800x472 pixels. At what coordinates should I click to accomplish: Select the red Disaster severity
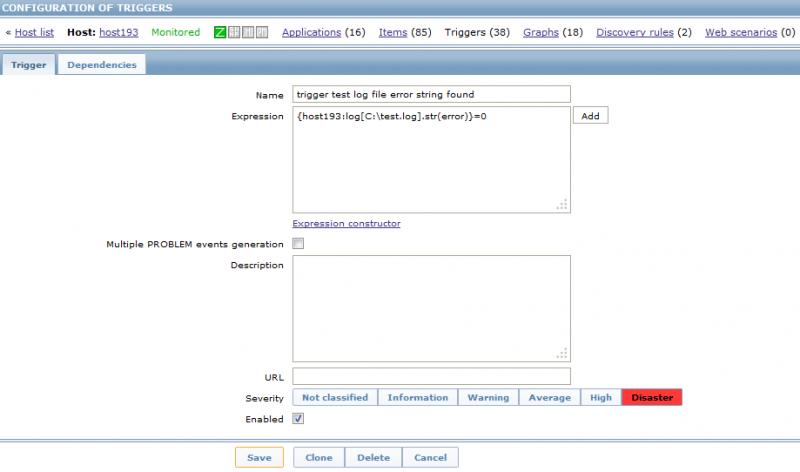[652, 398]
